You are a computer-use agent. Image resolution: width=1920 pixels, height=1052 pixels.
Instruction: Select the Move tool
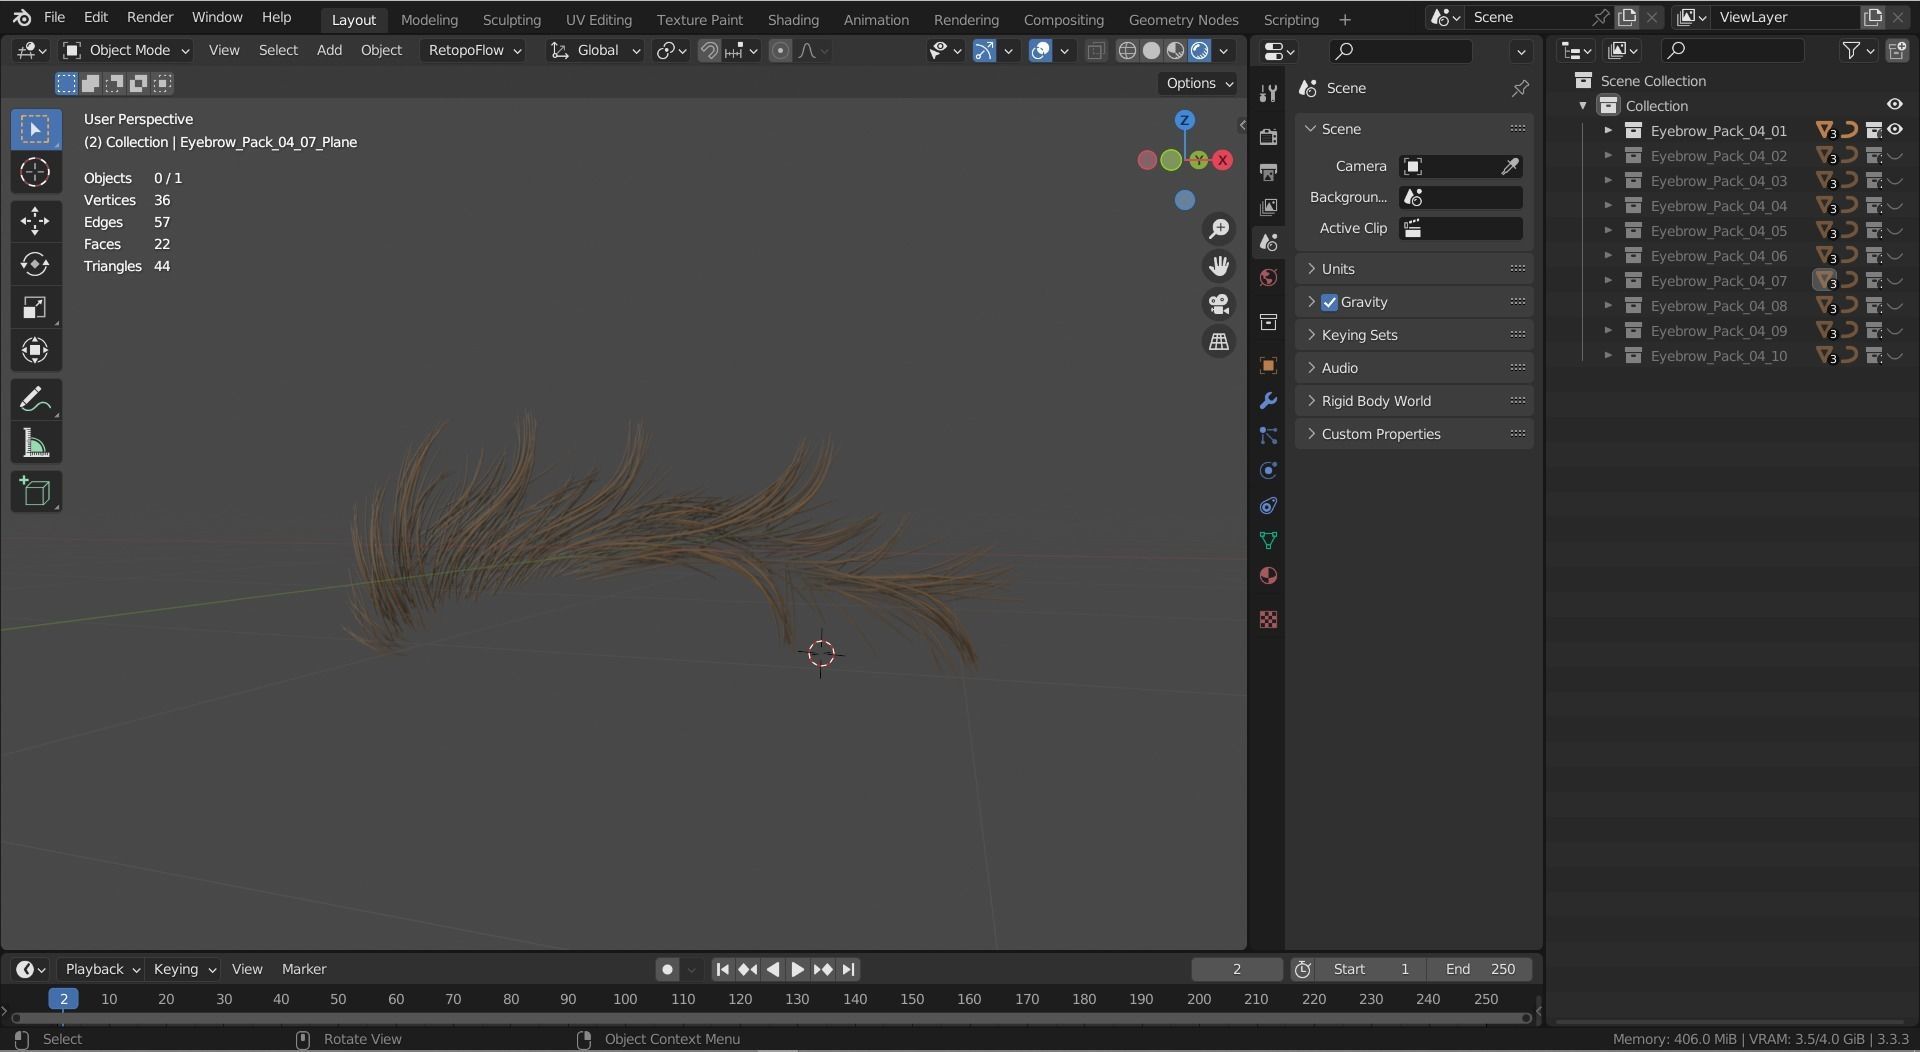click(35, 221)
